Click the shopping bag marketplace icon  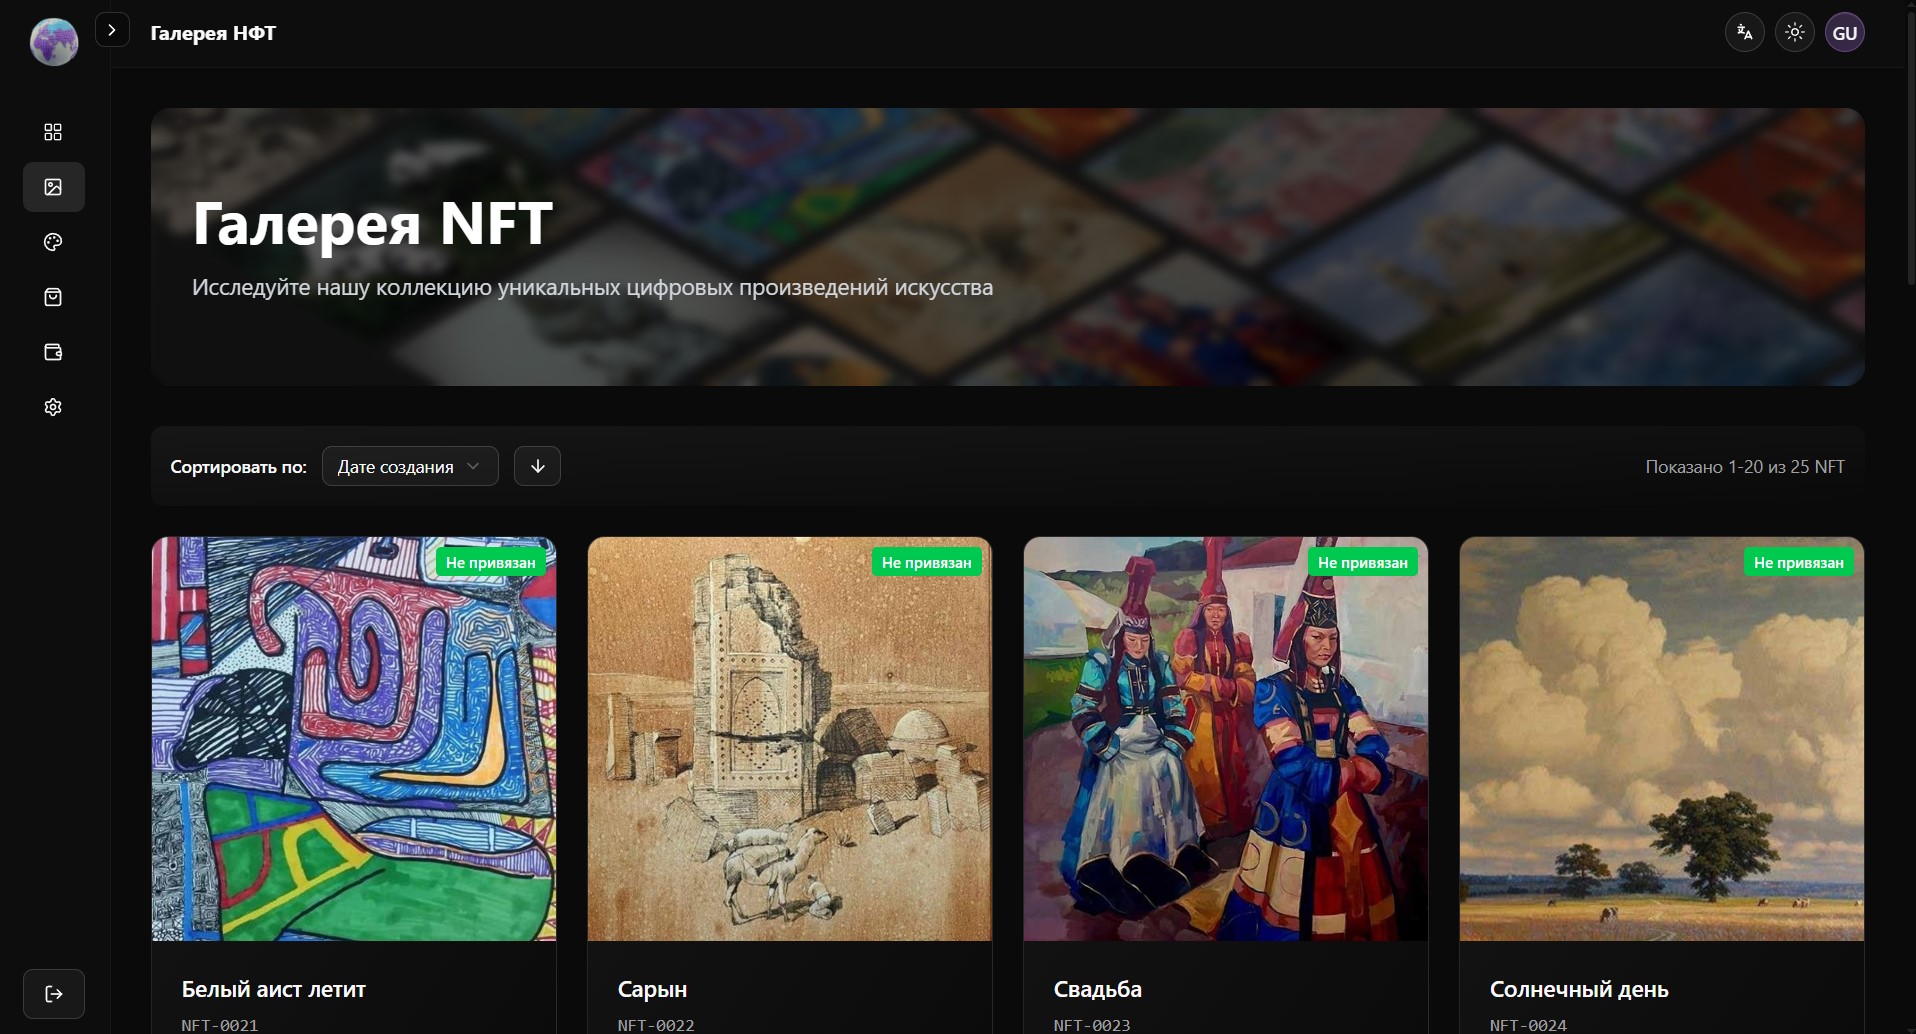pos(53,297)
